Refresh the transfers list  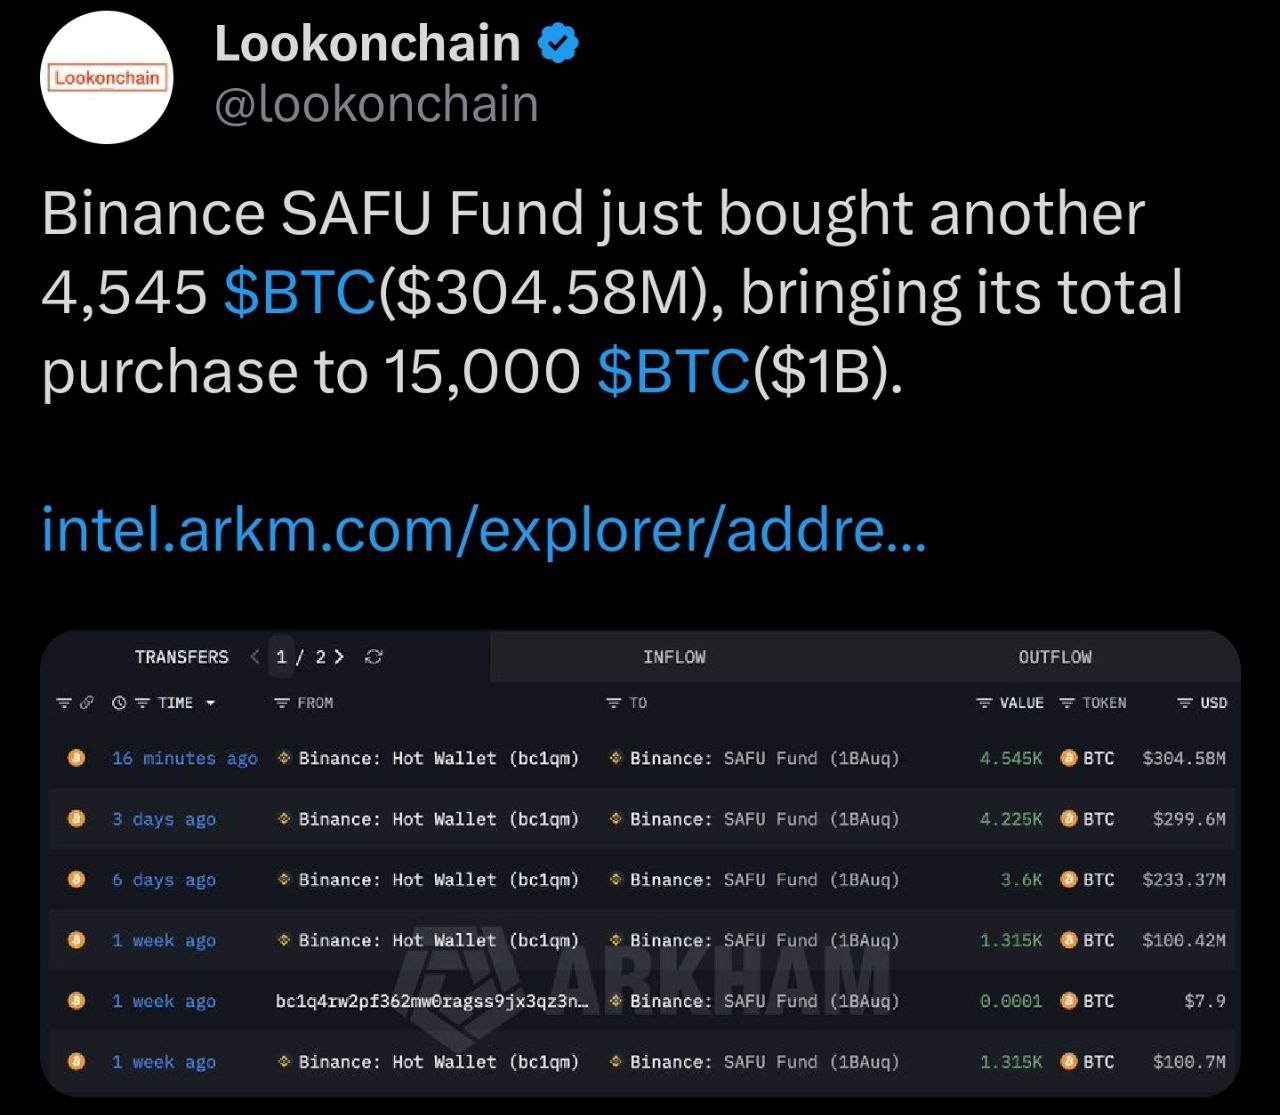[x=374, y=657]
